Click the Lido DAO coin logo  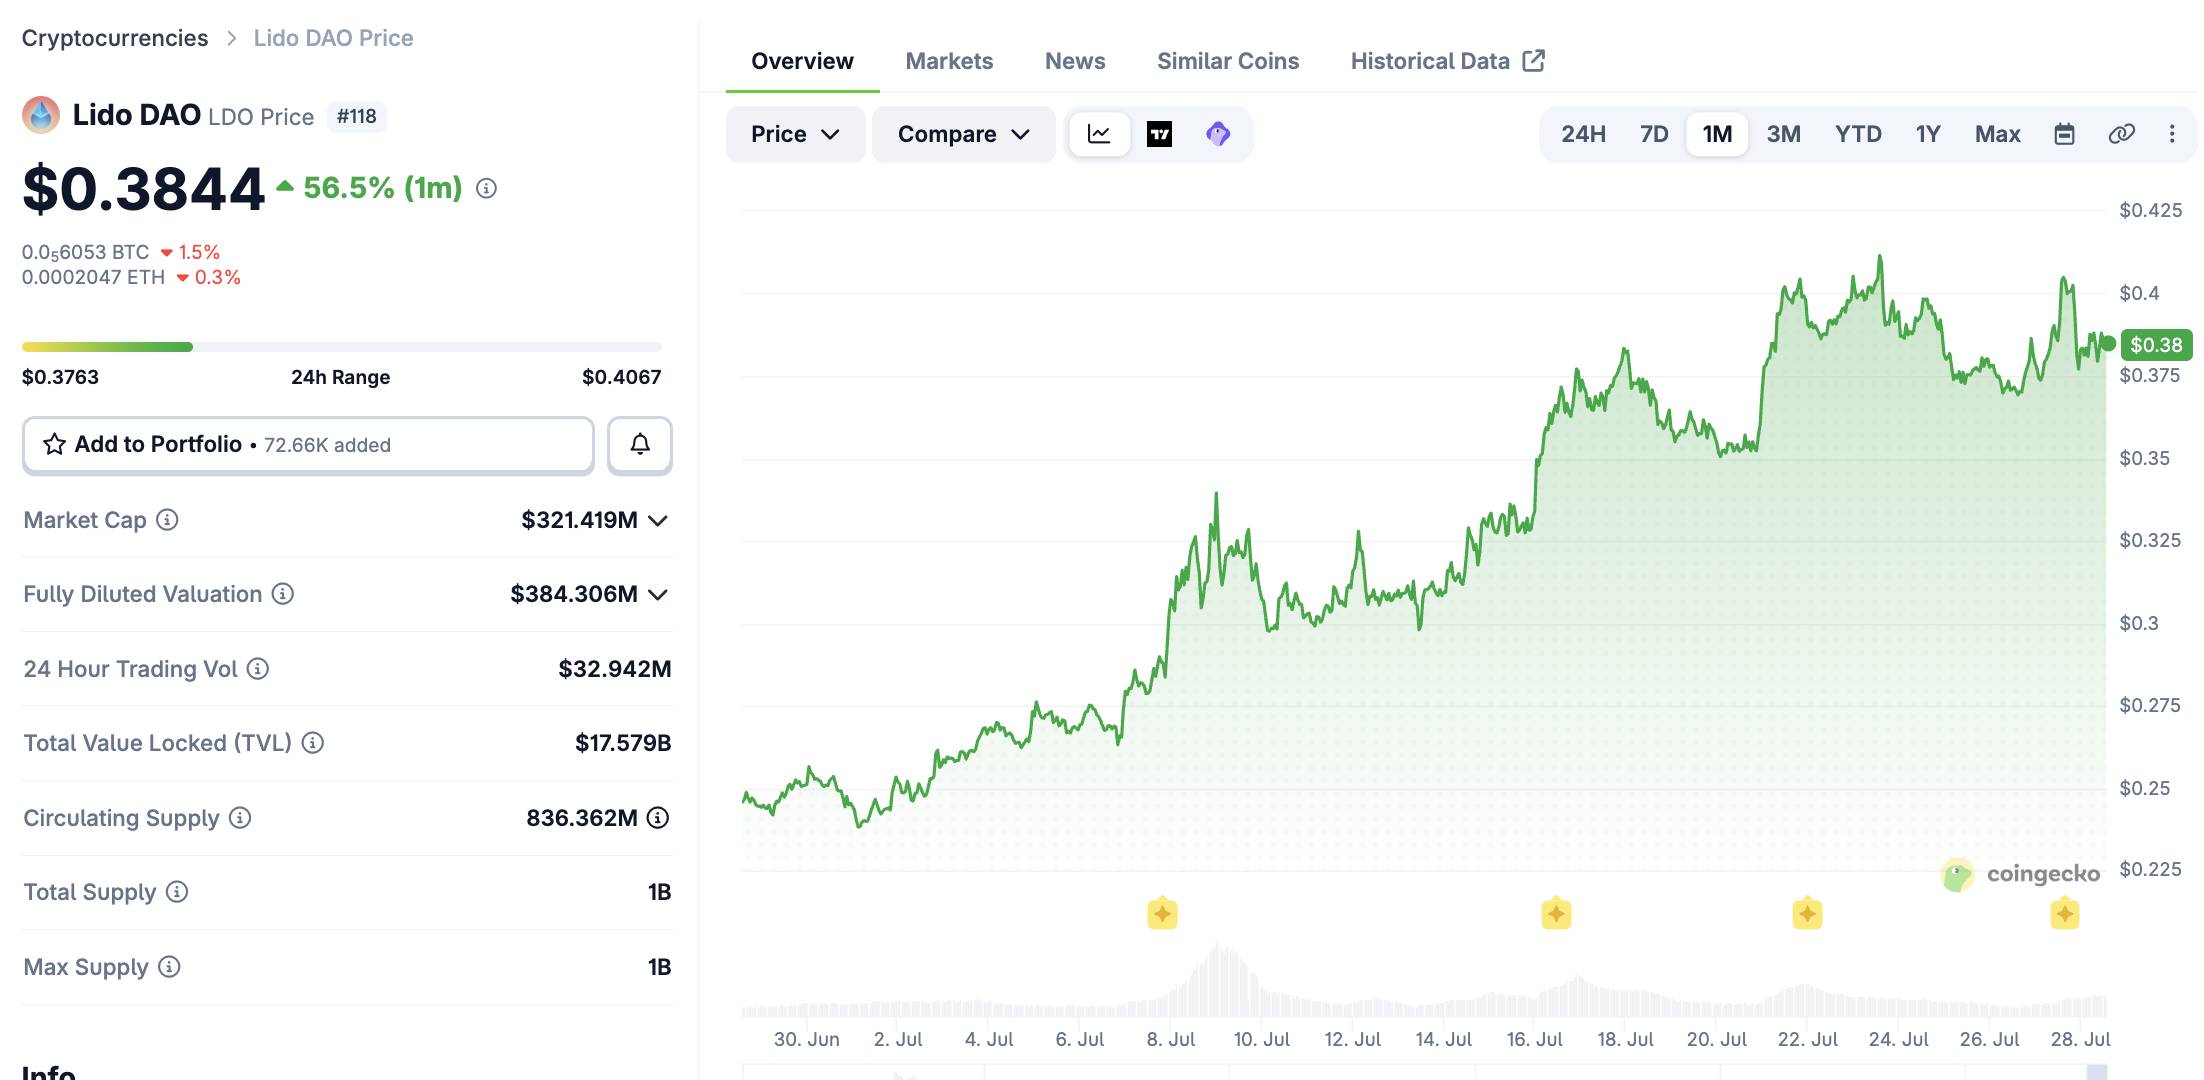(41, 115)
